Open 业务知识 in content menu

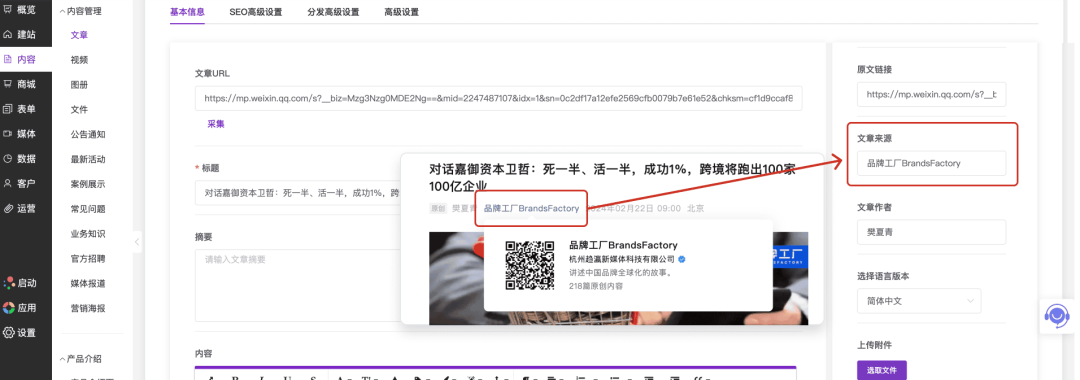(x=87, y=233)
